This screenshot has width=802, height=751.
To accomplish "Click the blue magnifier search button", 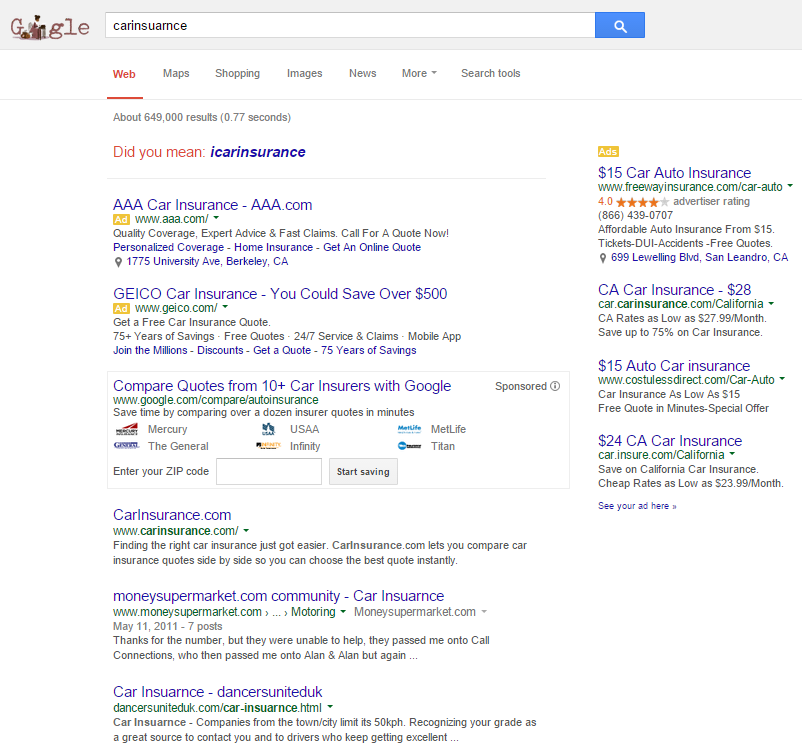I will pyautogui.click(x=620, y=25).
